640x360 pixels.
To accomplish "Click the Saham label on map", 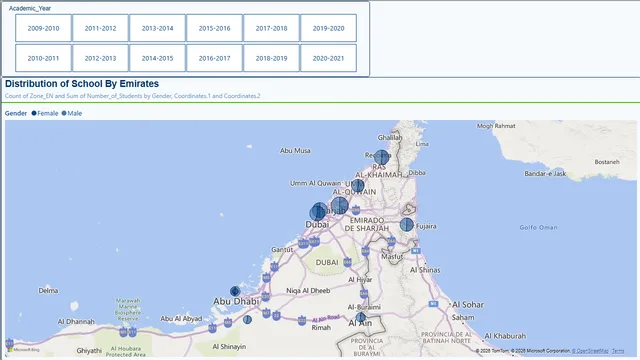I will [463, 317].
